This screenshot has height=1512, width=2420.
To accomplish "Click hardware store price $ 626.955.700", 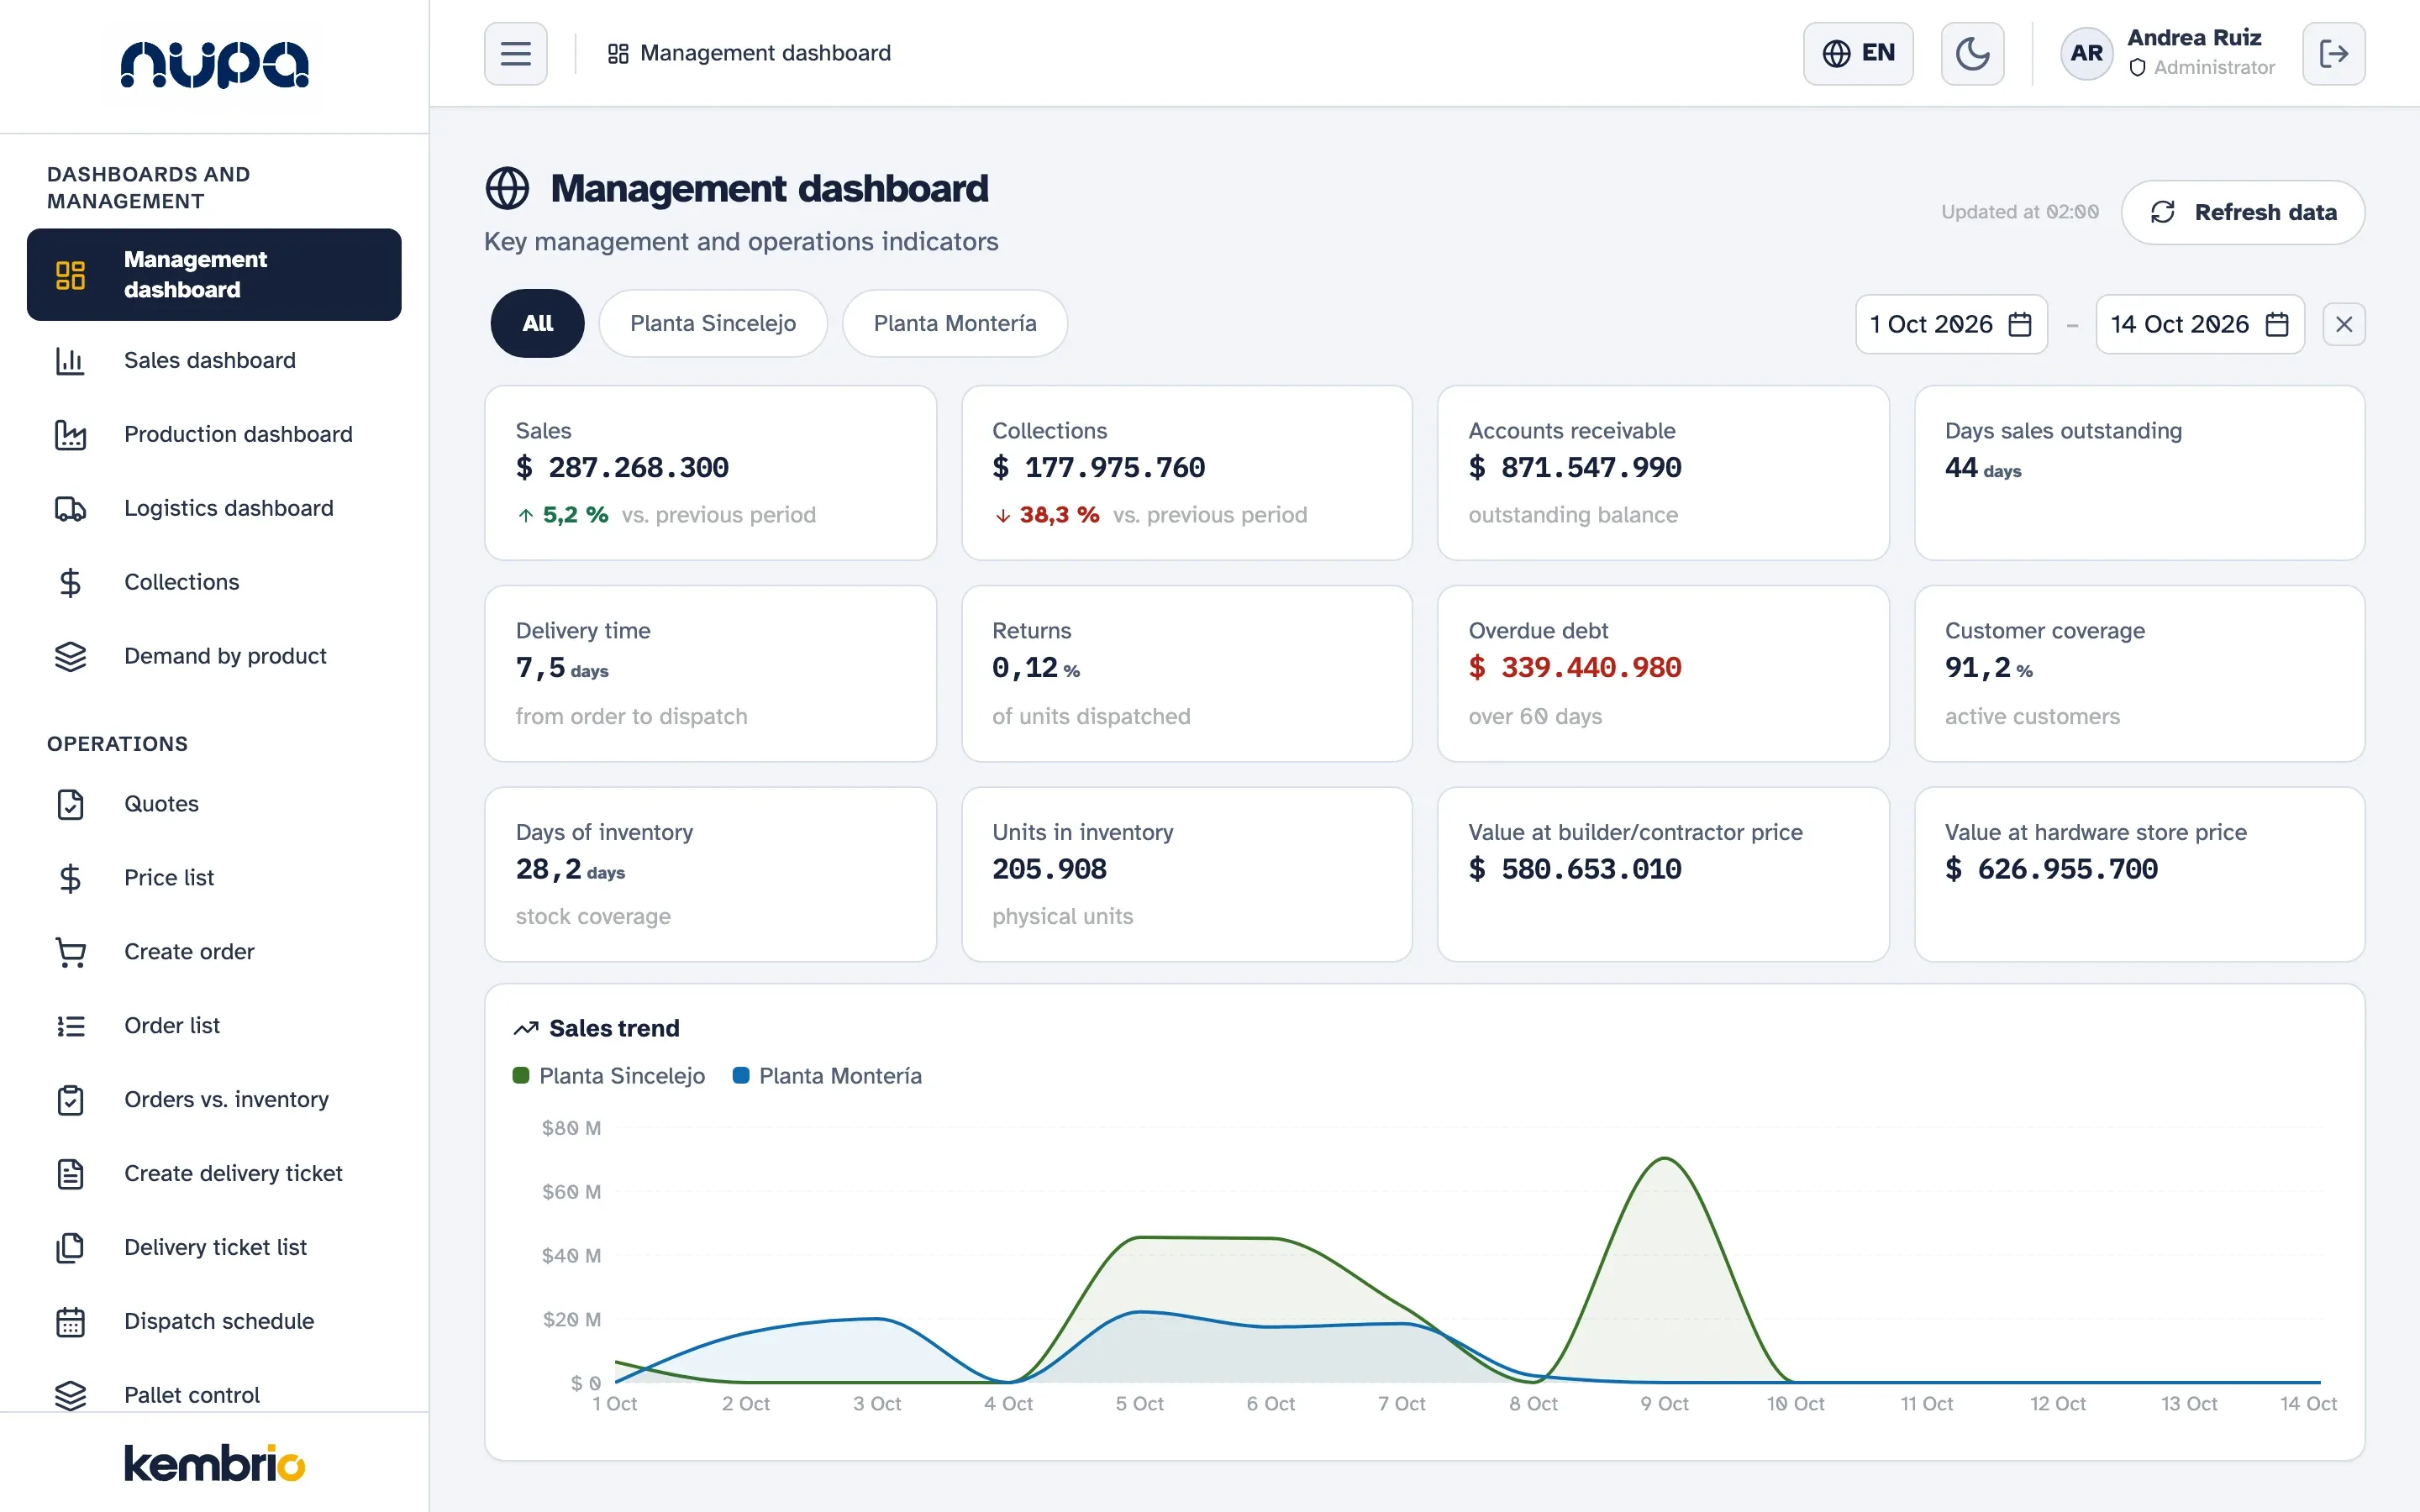I will 2051,869.
